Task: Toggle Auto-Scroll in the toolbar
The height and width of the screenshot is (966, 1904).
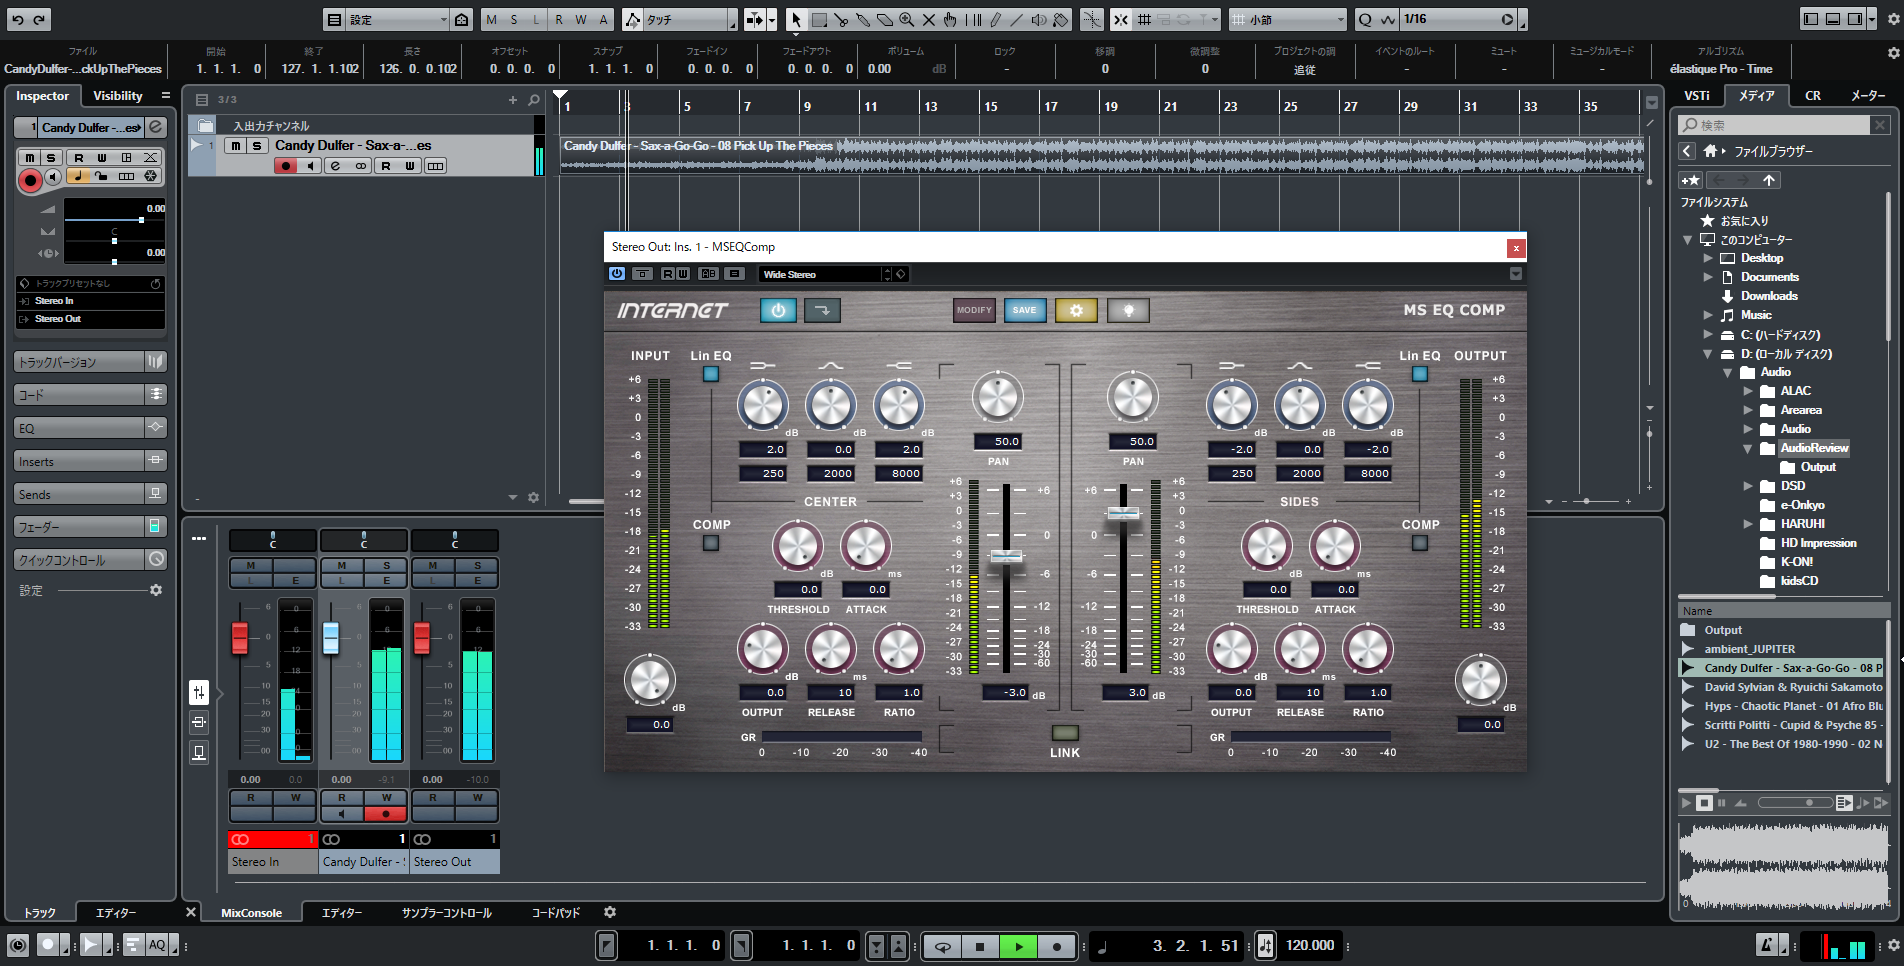Action: click(755, 19)
